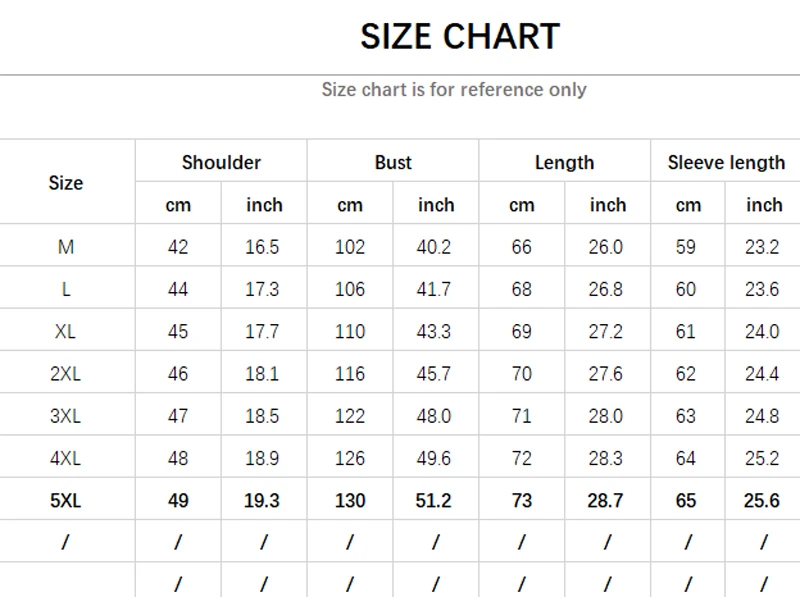Image resolution: width=800 pixels, height=597 pixels.
Task: Click the Shoulder column header
Action: tap(221, 162)
